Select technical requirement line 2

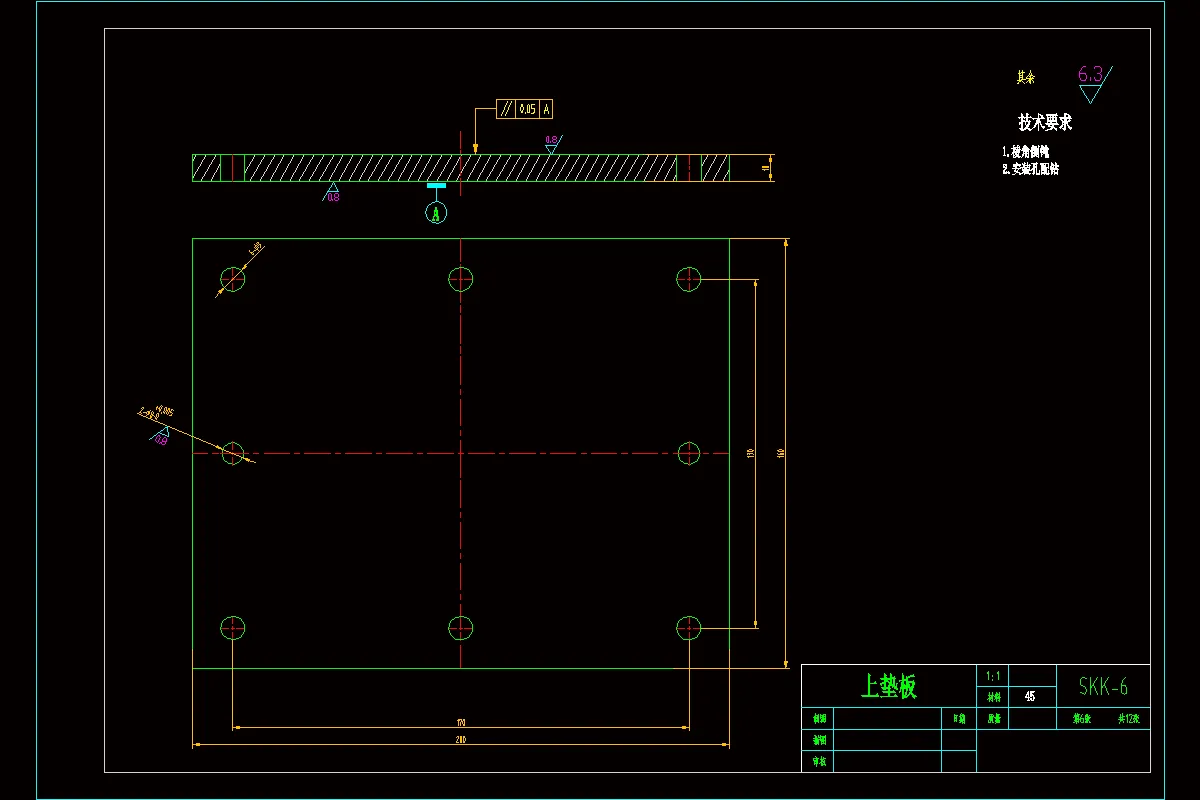tap(1030, 169)
